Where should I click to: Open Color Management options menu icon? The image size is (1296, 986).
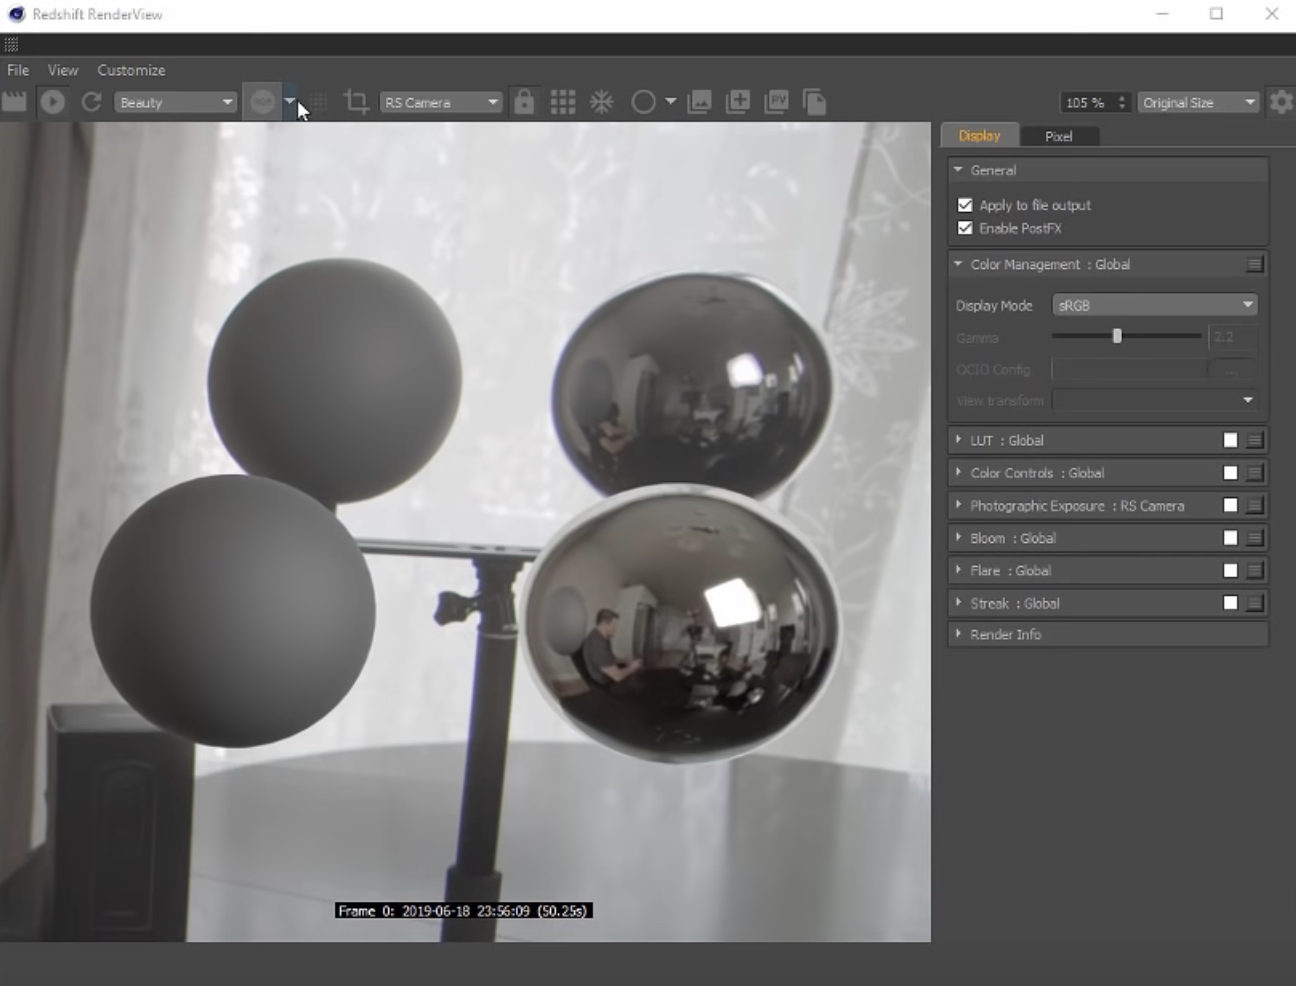(x=1254, y=264)
